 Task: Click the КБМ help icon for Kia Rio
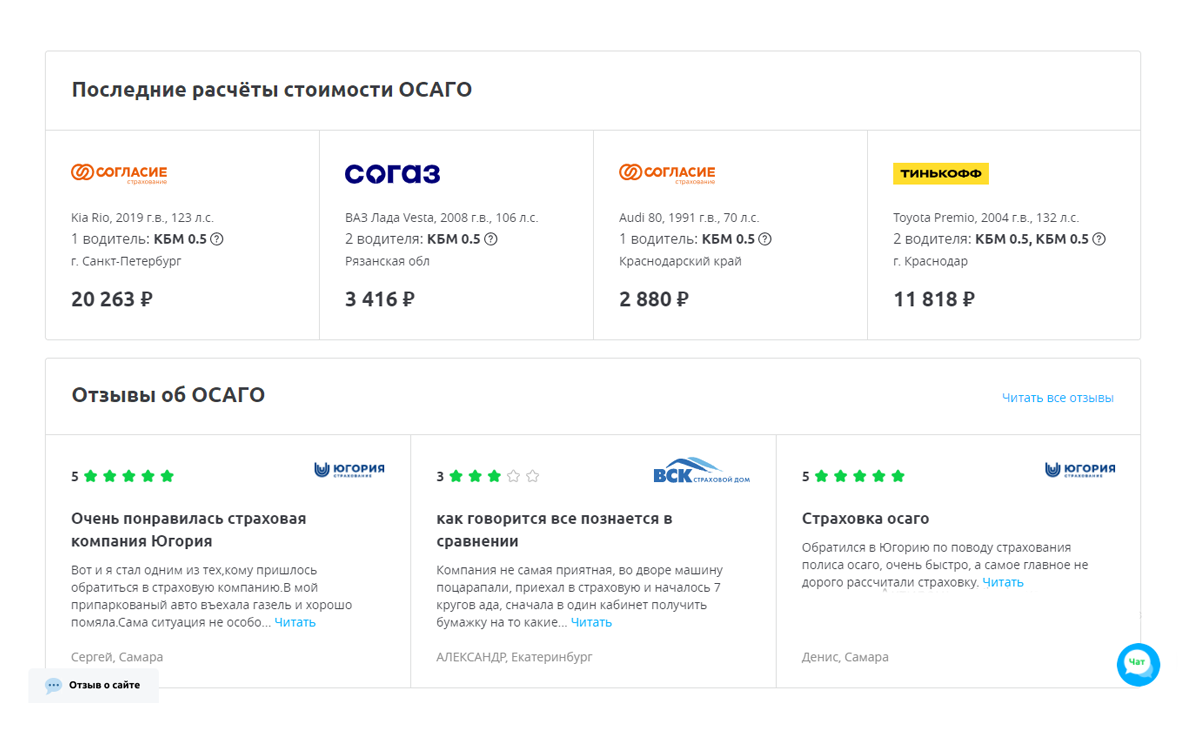217,239
